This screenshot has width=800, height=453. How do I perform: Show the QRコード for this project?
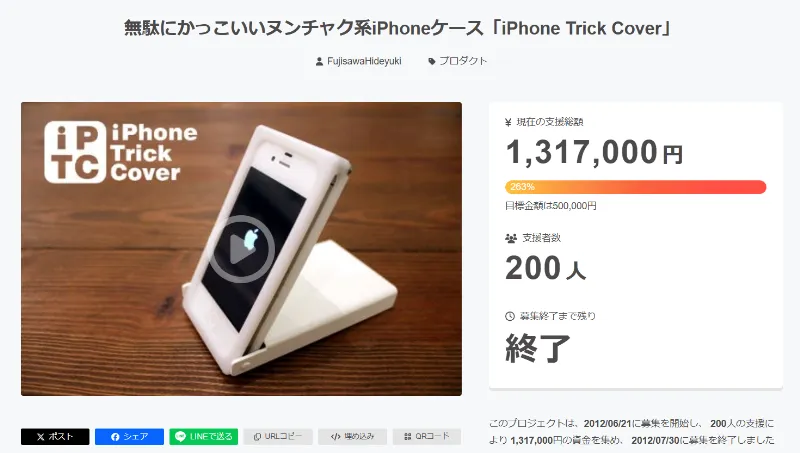[427, 437]
